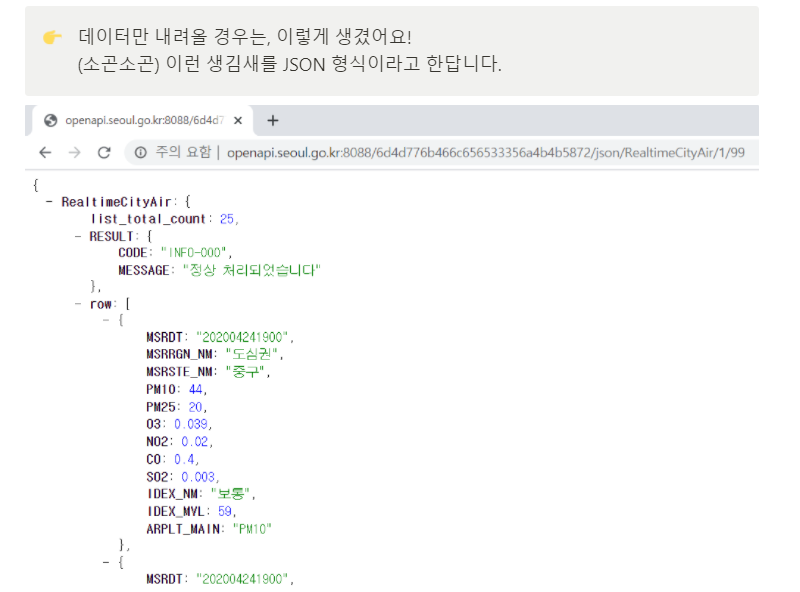800x592 pixels.
Task: Click the CO value 0.4
Action: coord(184,459)
